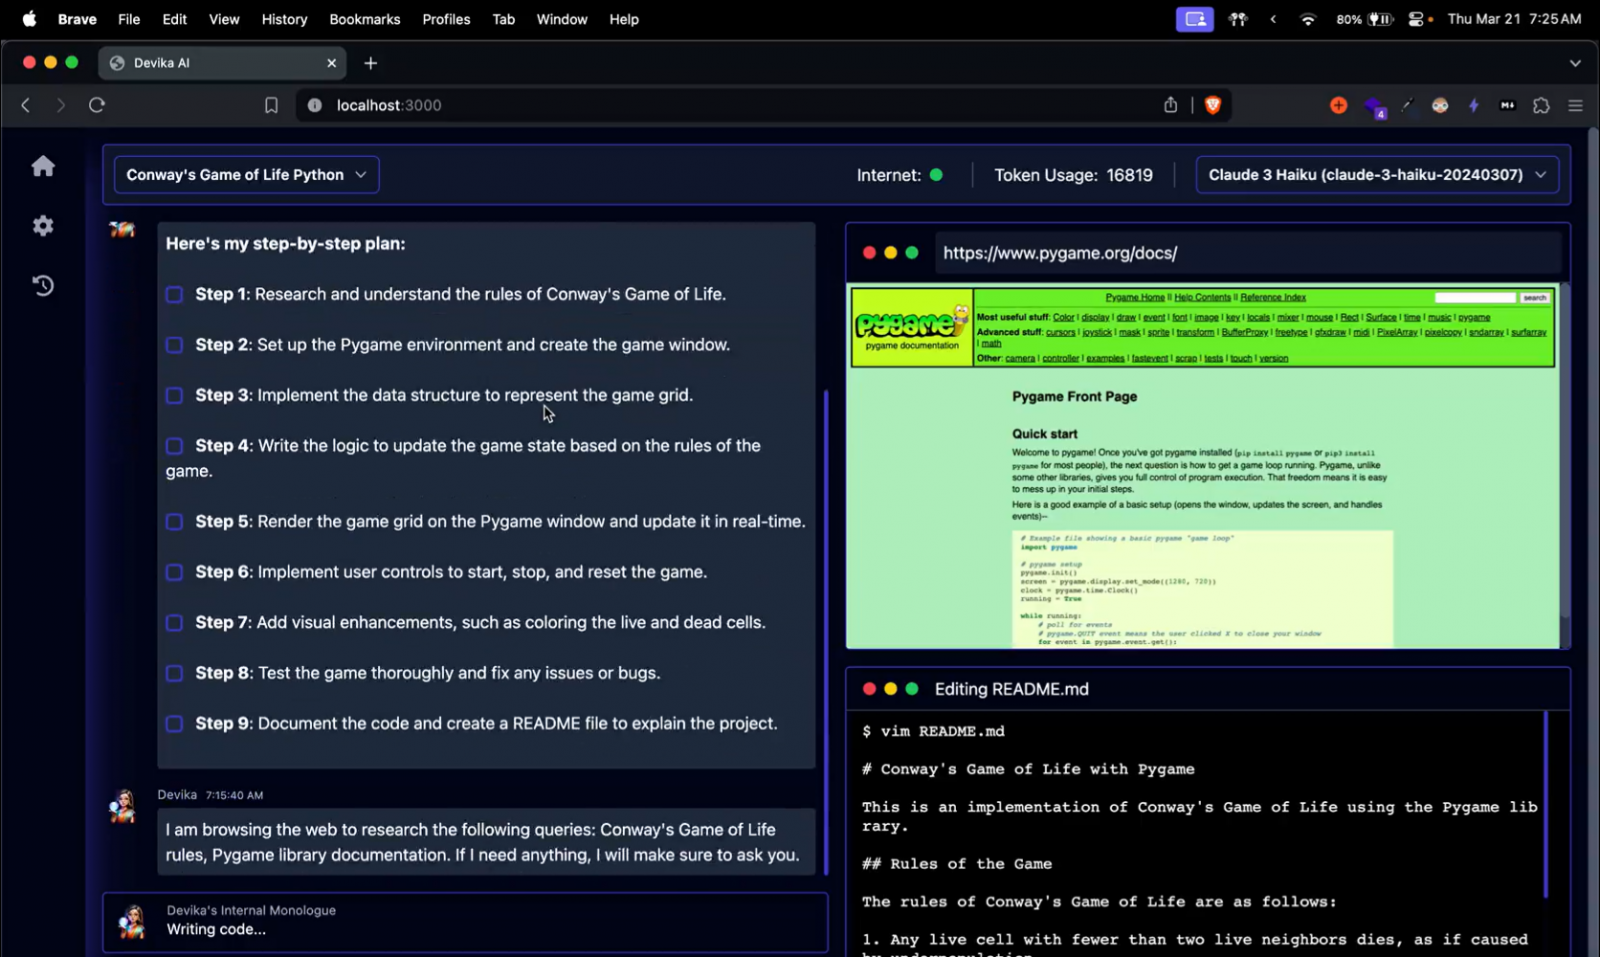Reload the page with refresh icon
The width and height of the screenshot is (1600, 957).
pos(97,105)
